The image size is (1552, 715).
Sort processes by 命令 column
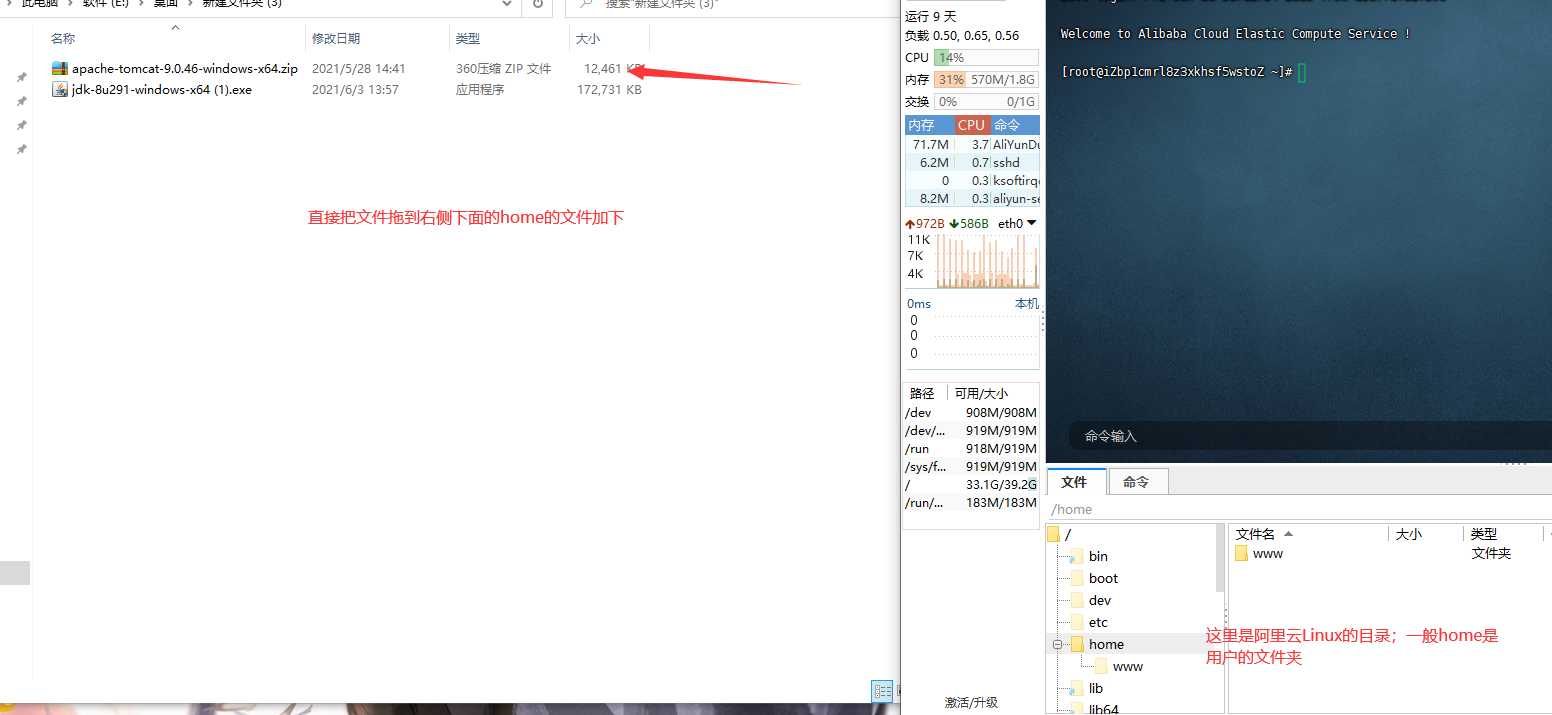1015,125
